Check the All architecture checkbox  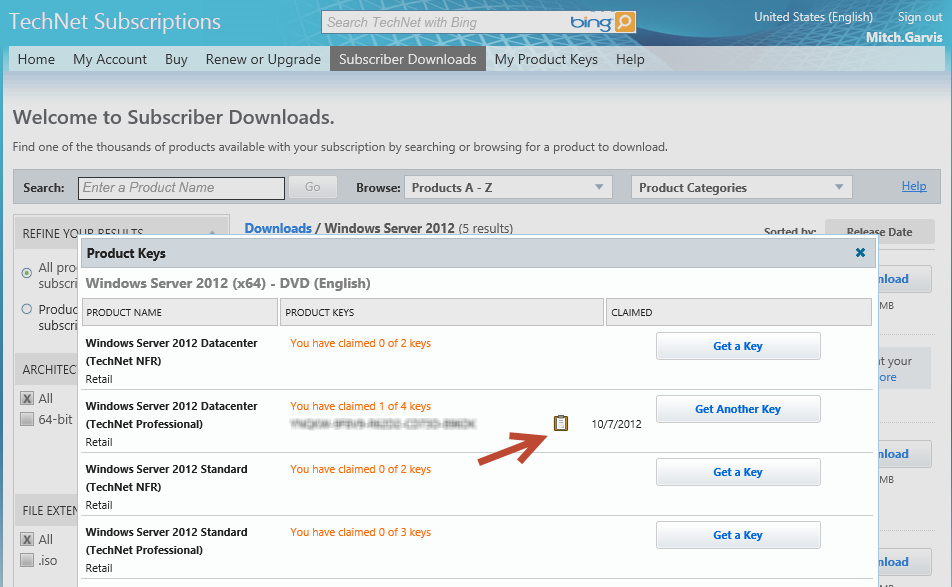(28, 399)
